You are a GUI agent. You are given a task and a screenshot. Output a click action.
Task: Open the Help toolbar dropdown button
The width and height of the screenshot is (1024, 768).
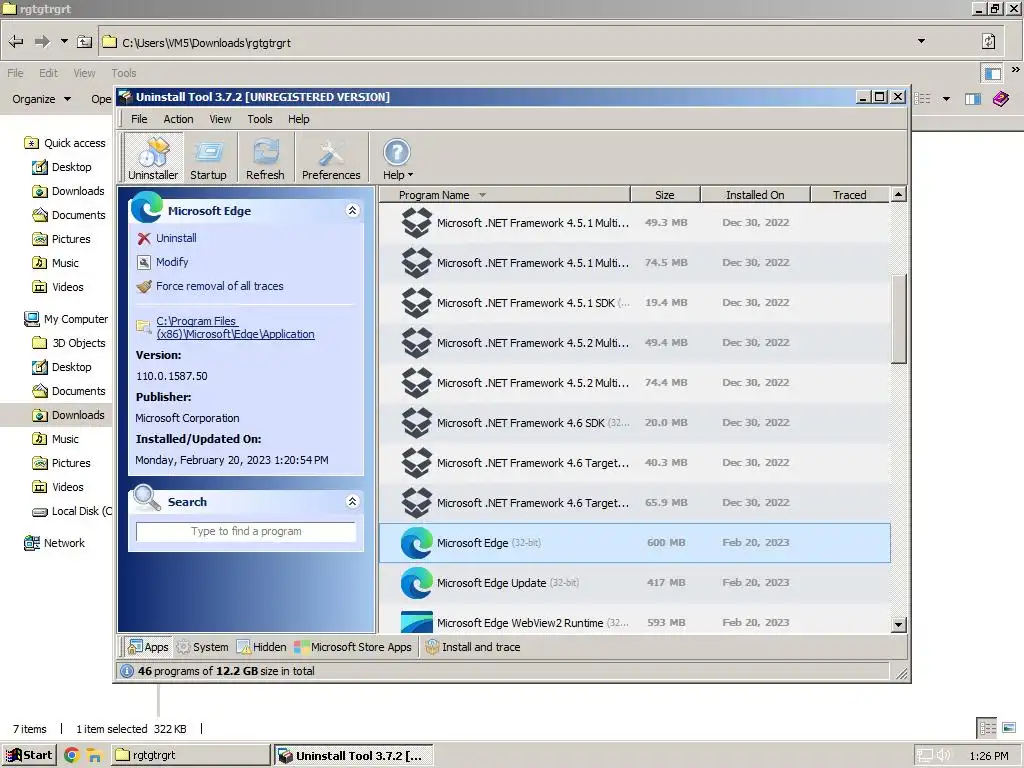(x=397, y=157)
